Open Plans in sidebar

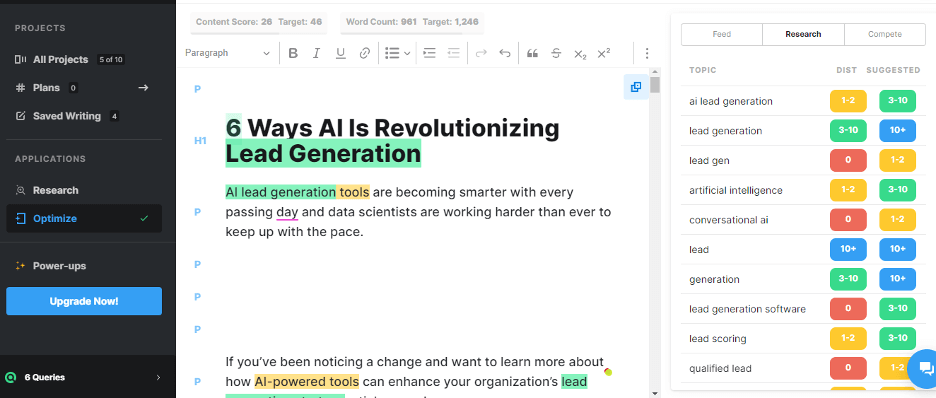pos(47,88)
